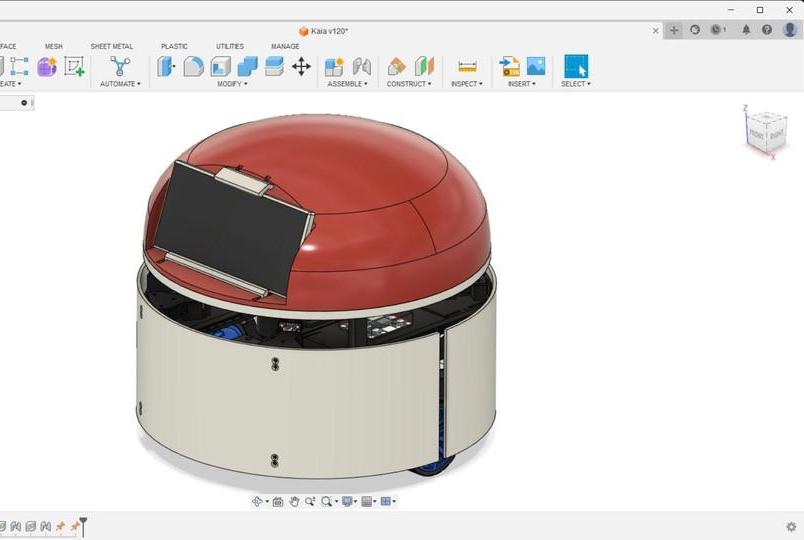Screen dimensions: 804x540
Task: Open the Automate scissors-shaped tool
Action: (120, 66)
